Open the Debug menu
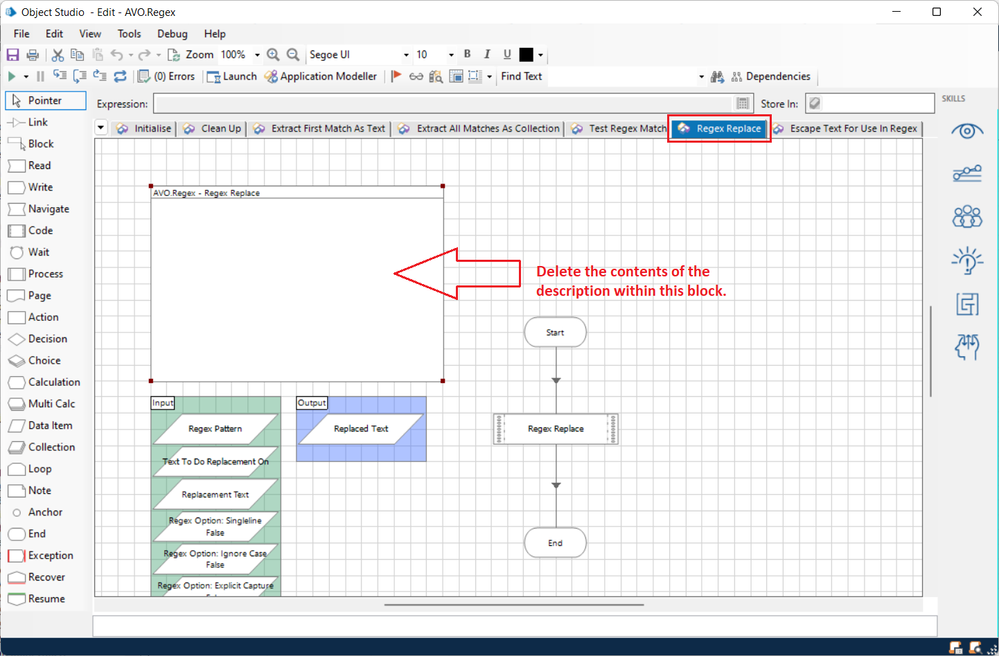Screen dimensions: 999x656 pos(172,34)
